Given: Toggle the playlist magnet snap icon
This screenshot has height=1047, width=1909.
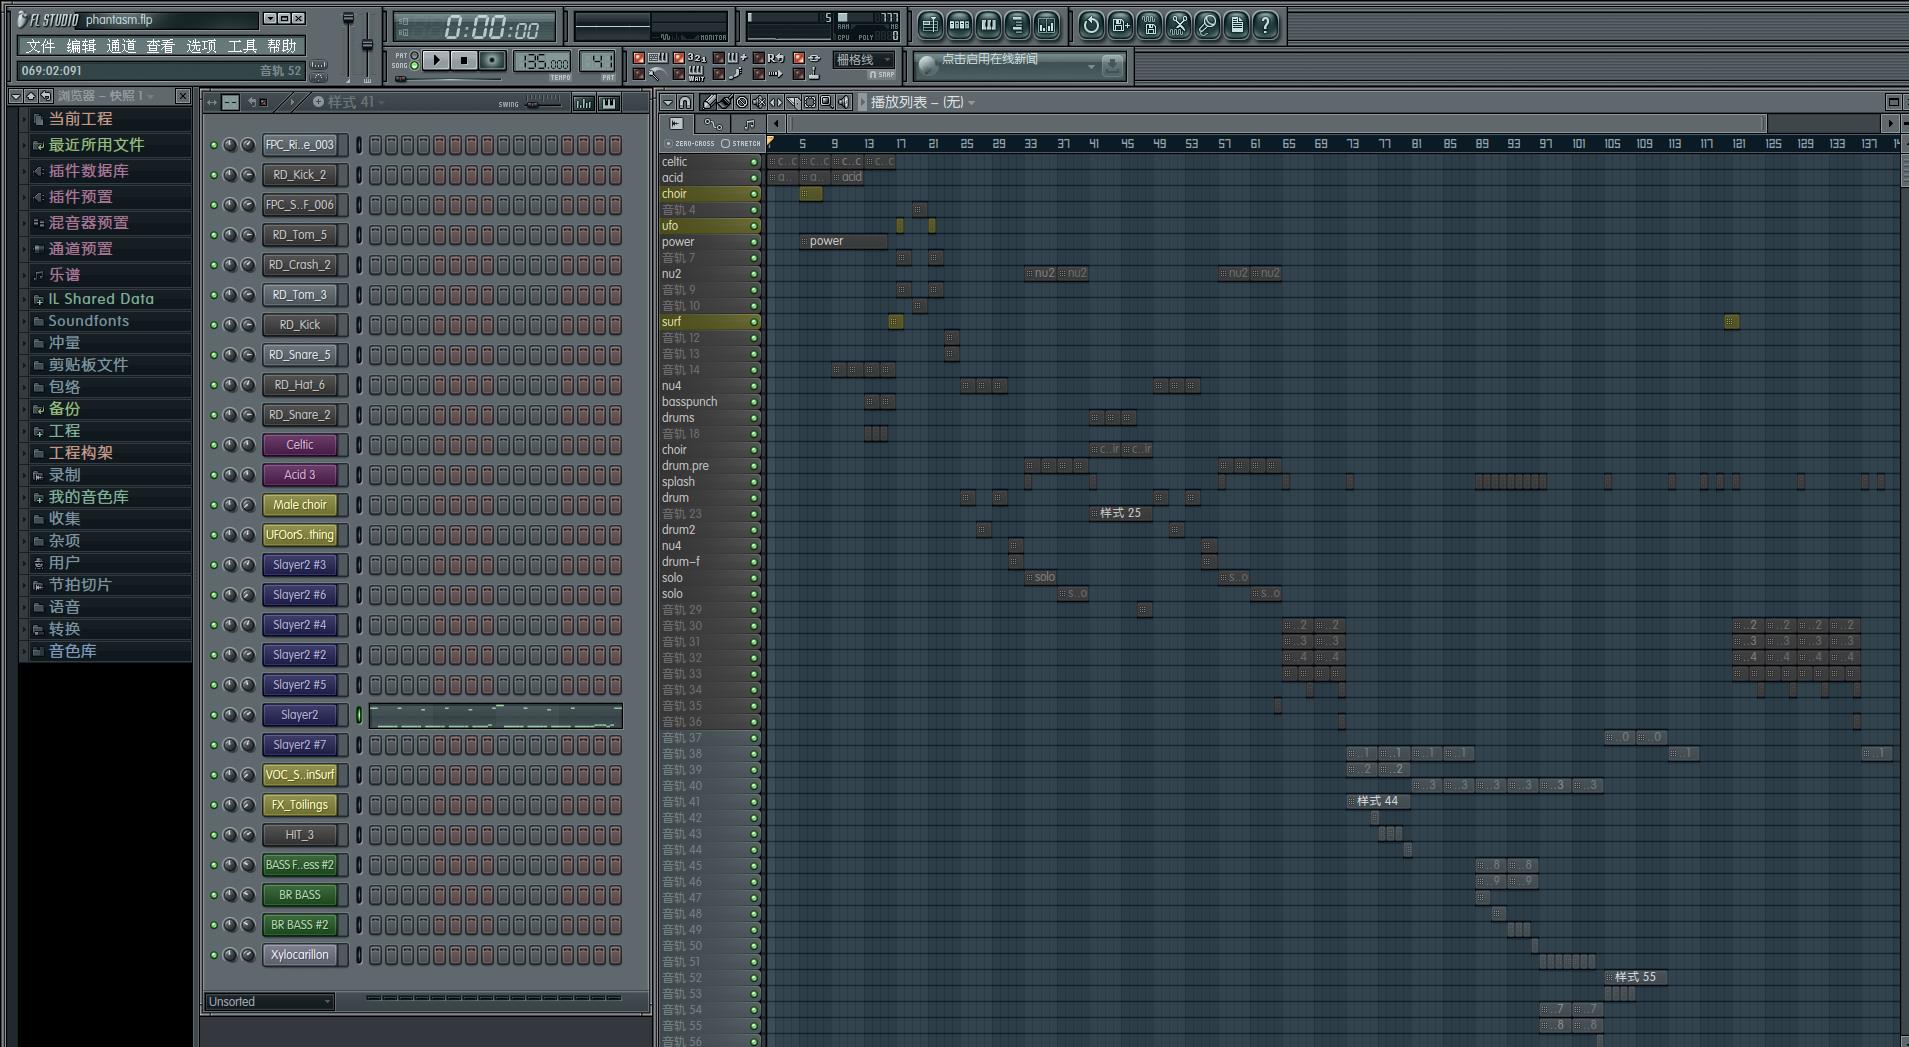Looking at the screenshot, I should 685,102.
